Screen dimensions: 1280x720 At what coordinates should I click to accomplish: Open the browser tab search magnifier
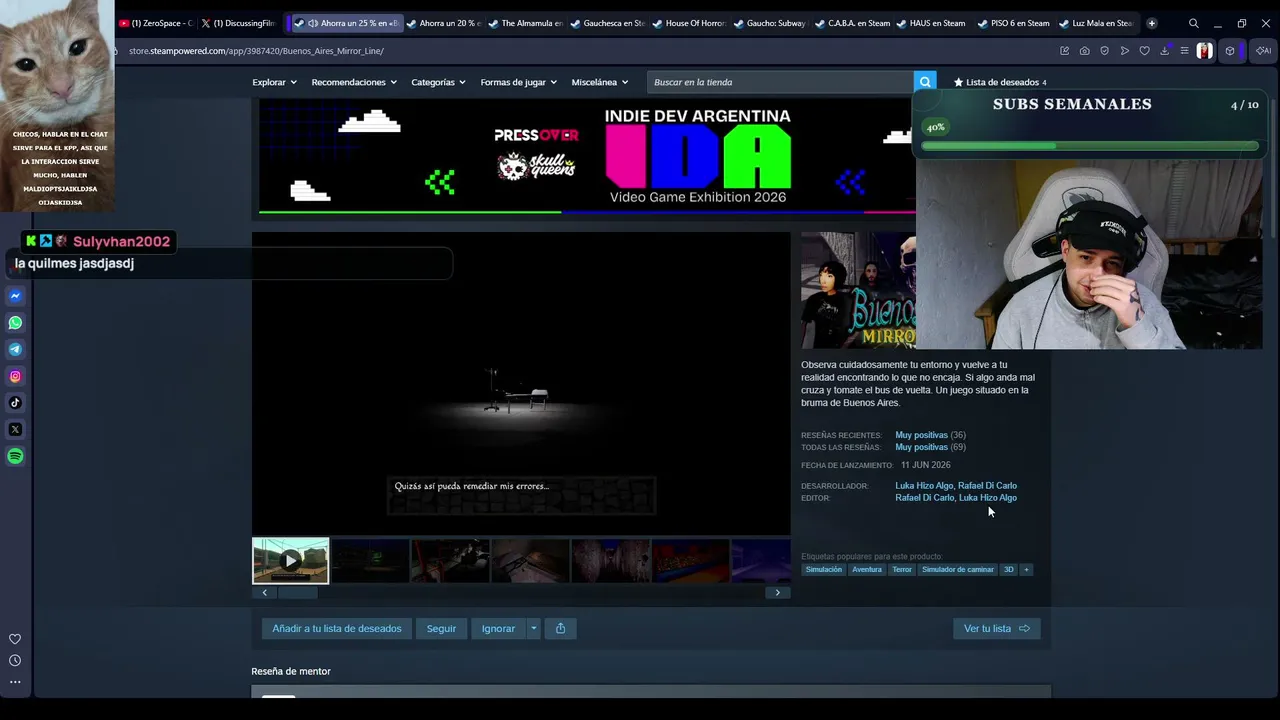[1193, 23]
